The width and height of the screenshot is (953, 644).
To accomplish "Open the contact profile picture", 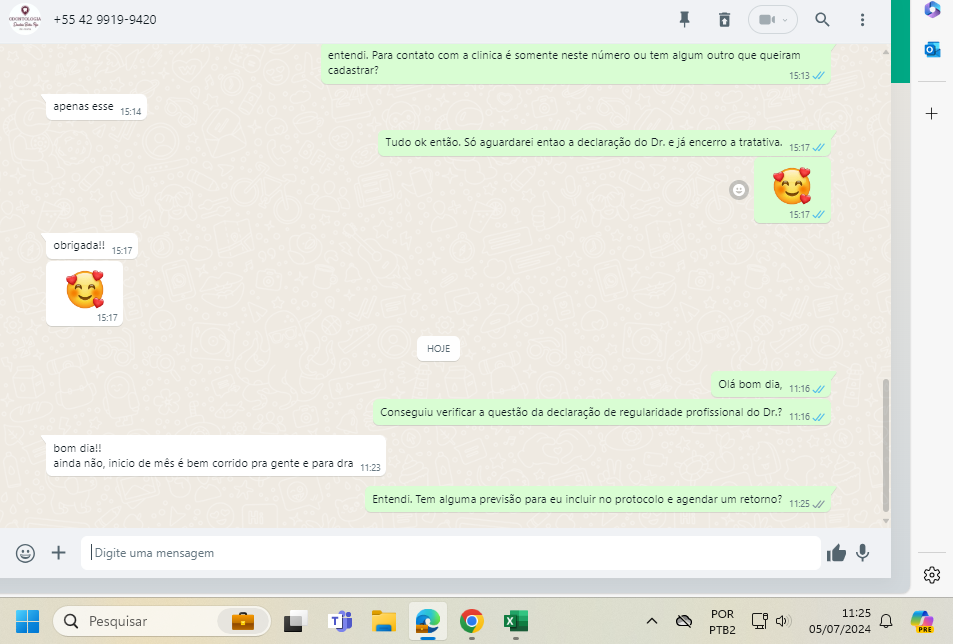I will pyautogui.click(x=25, y=19).
